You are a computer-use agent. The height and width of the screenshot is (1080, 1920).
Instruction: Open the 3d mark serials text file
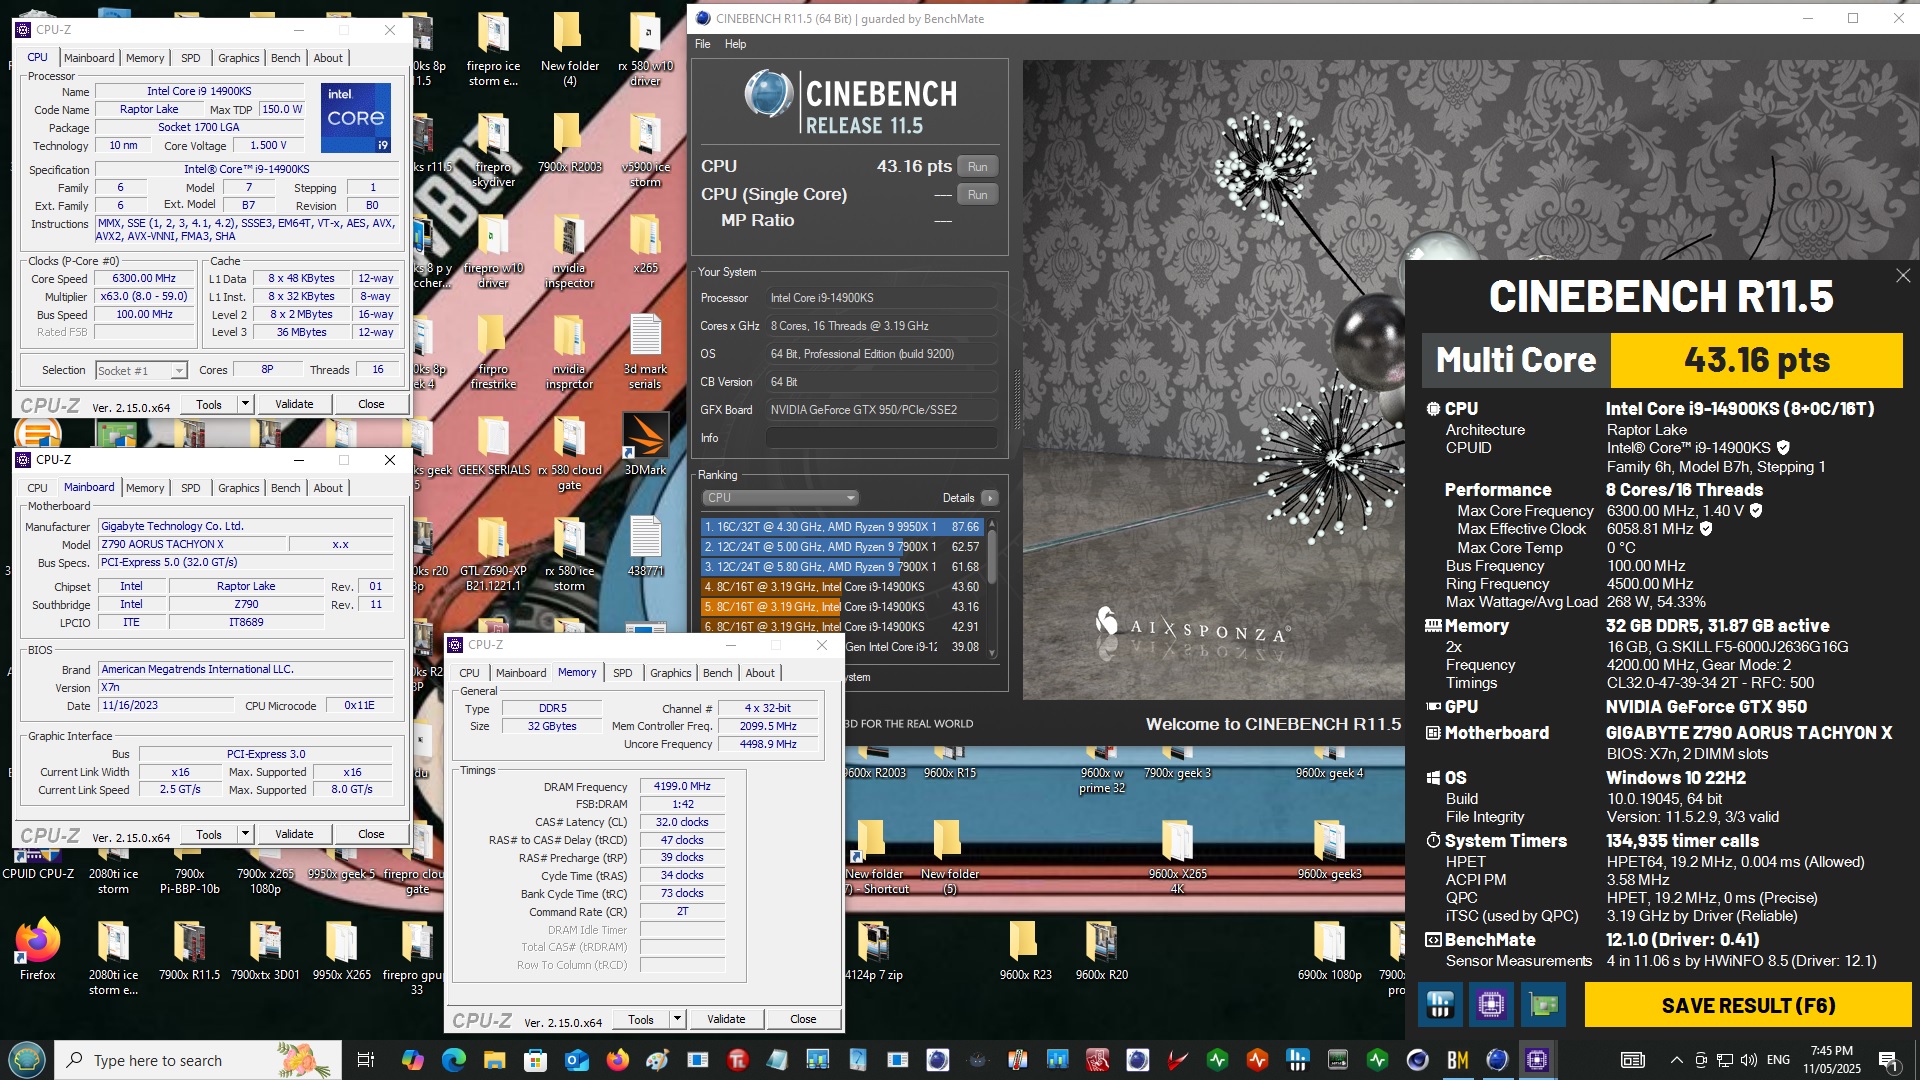(645, 352)
